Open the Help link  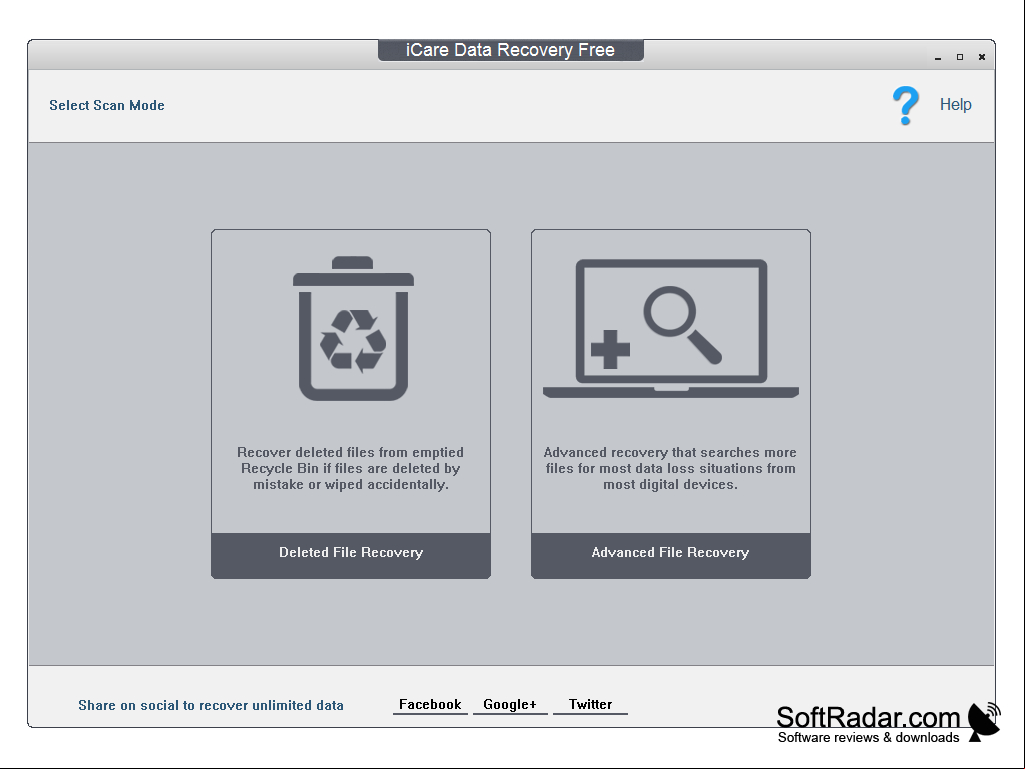(955, 105)
